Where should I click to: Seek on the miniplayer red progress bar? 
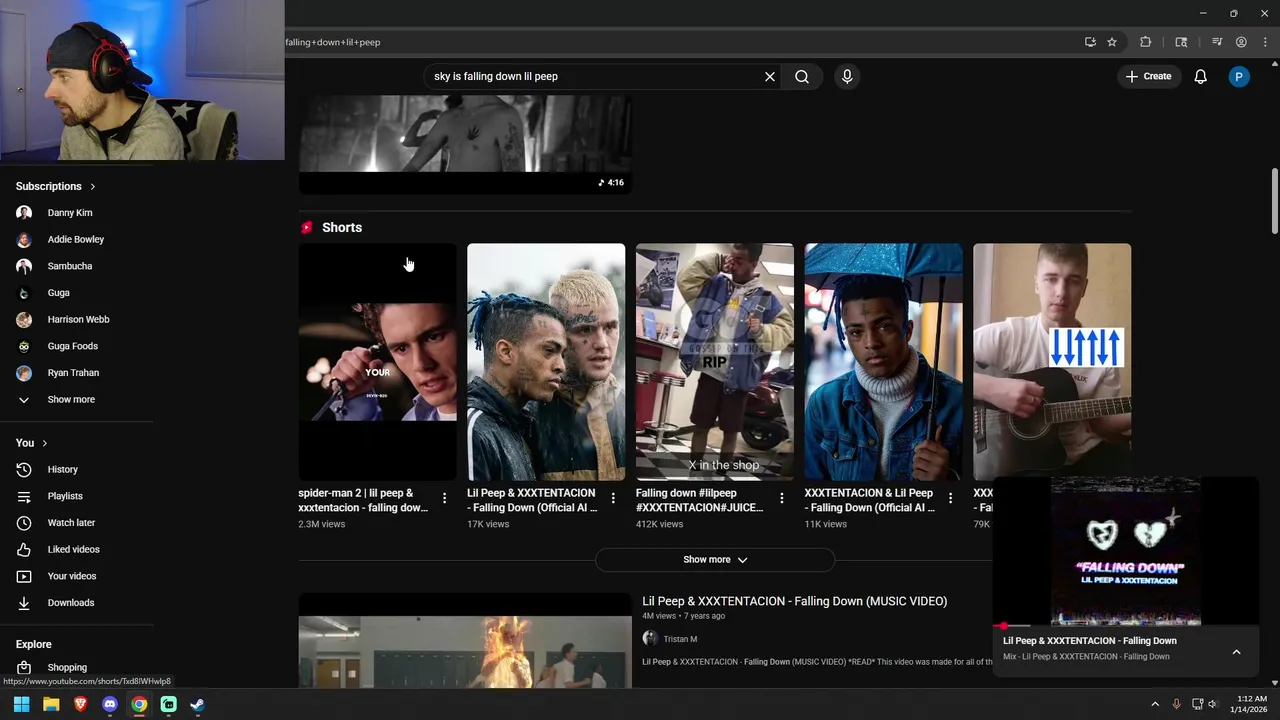1126,626
